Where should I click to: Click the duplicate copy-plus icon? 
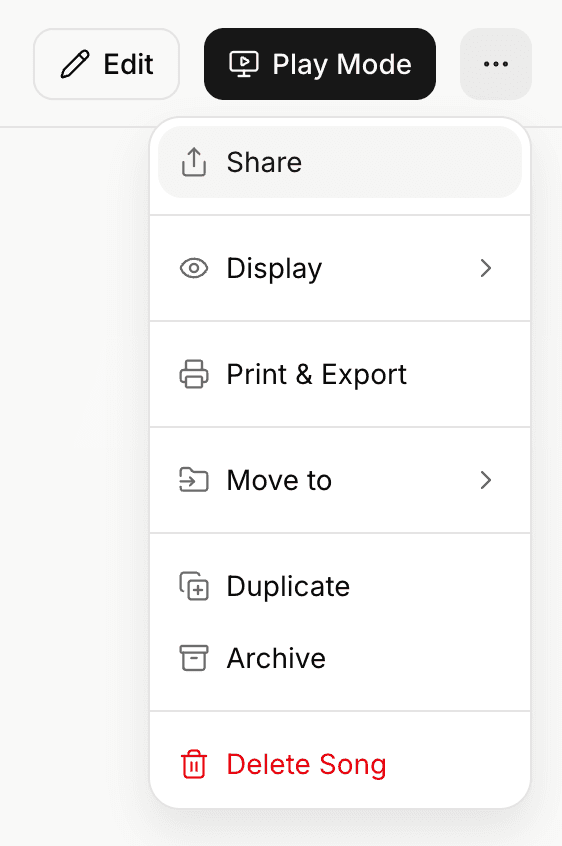click(194, 586)
